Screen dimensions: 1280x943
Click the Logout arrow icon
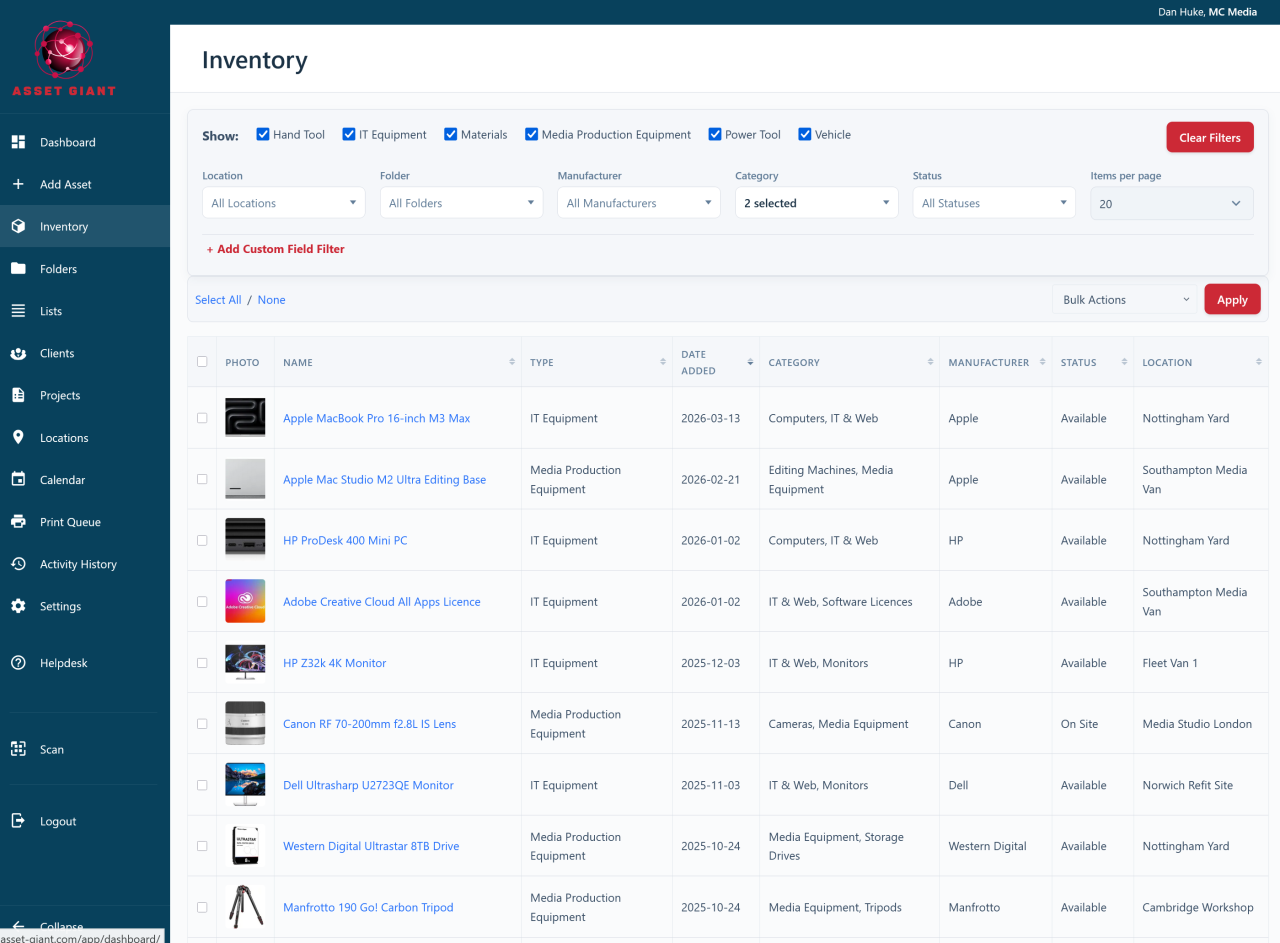[x=18, y=821]
